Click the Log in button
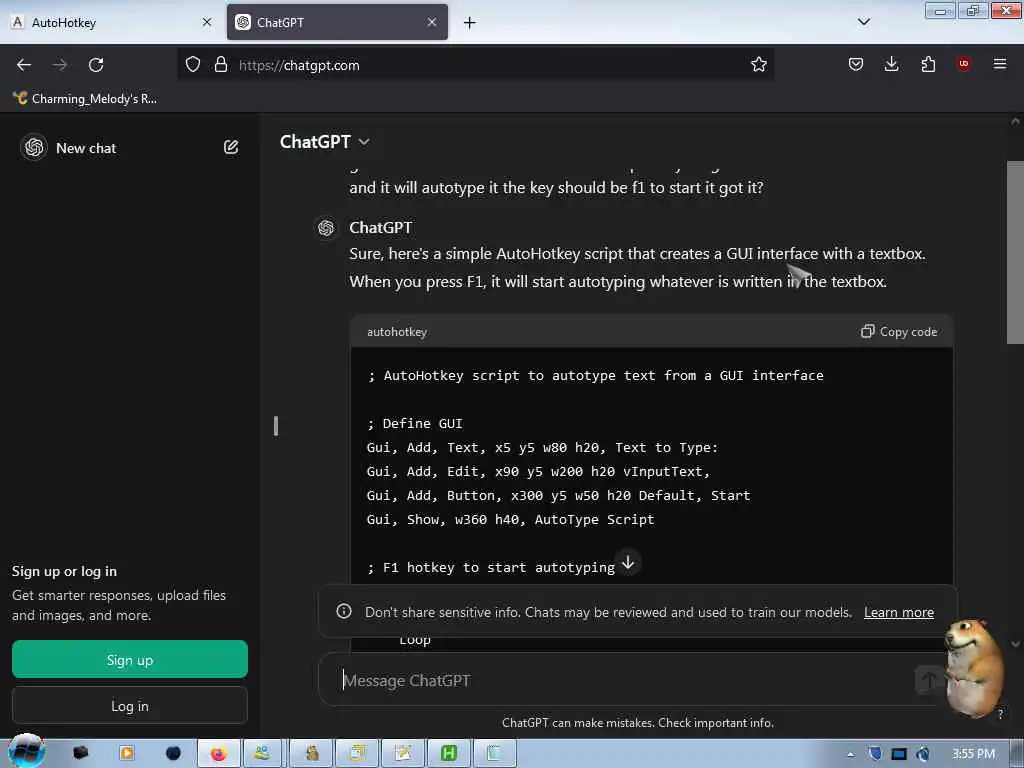The image size is (1024, 768). 130,706
